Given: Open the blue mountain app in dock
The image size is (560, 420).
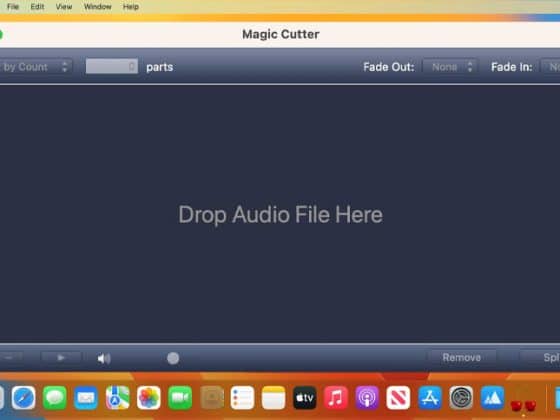Looking at the screenshot, I should (492, 398).
